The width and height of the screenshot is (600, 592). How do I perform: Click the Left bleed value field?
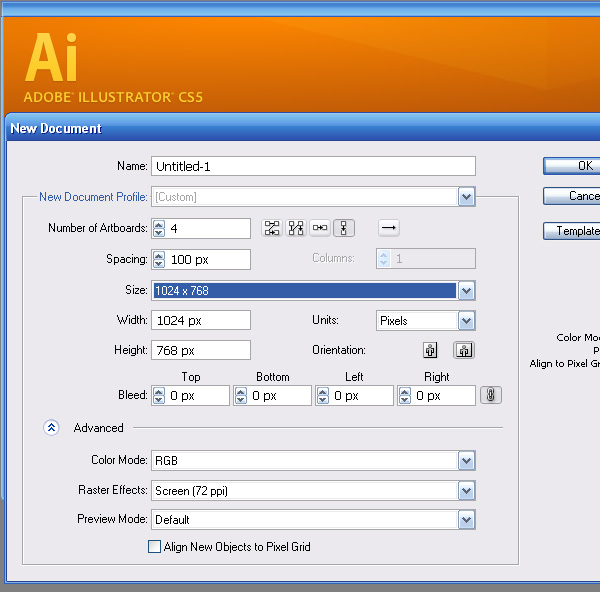pos(361,395)
